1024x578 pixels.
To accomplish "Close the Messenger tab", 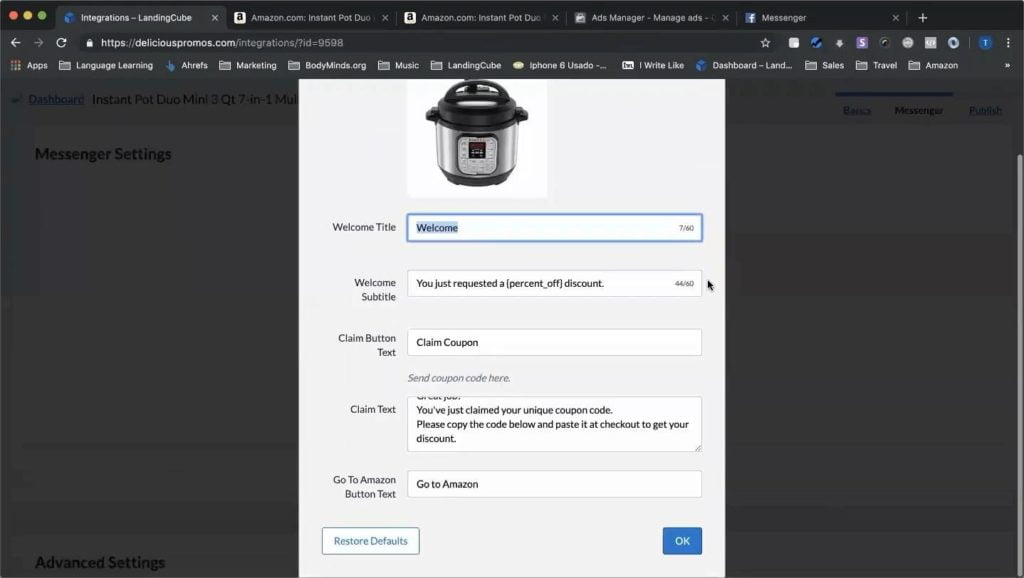I will pyautogui.click(x=896, y=18).
